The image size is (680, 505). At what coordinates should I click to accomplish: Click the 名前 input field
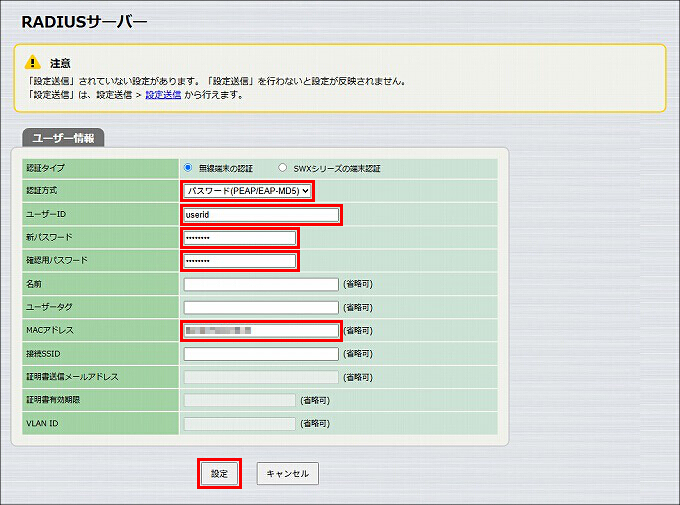(261, 284)
